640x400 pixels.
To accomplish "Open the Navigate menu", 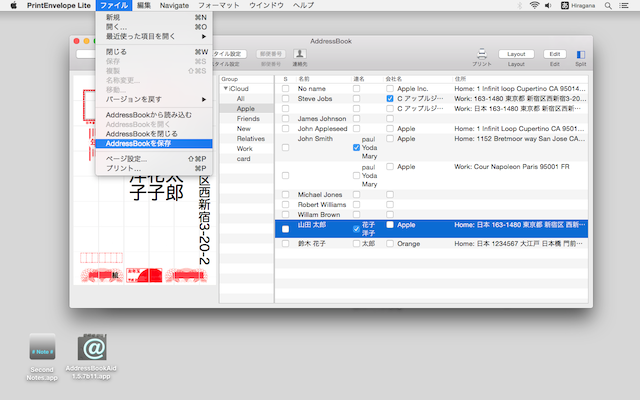I will point(174,5).
